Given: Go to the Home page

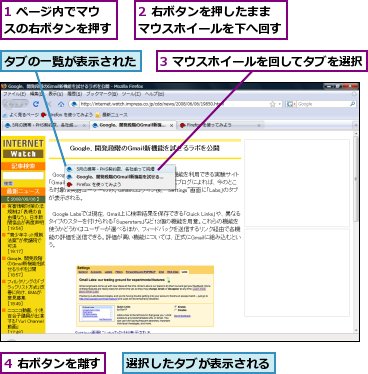Looking at the screenshot, I should point(61,104).
